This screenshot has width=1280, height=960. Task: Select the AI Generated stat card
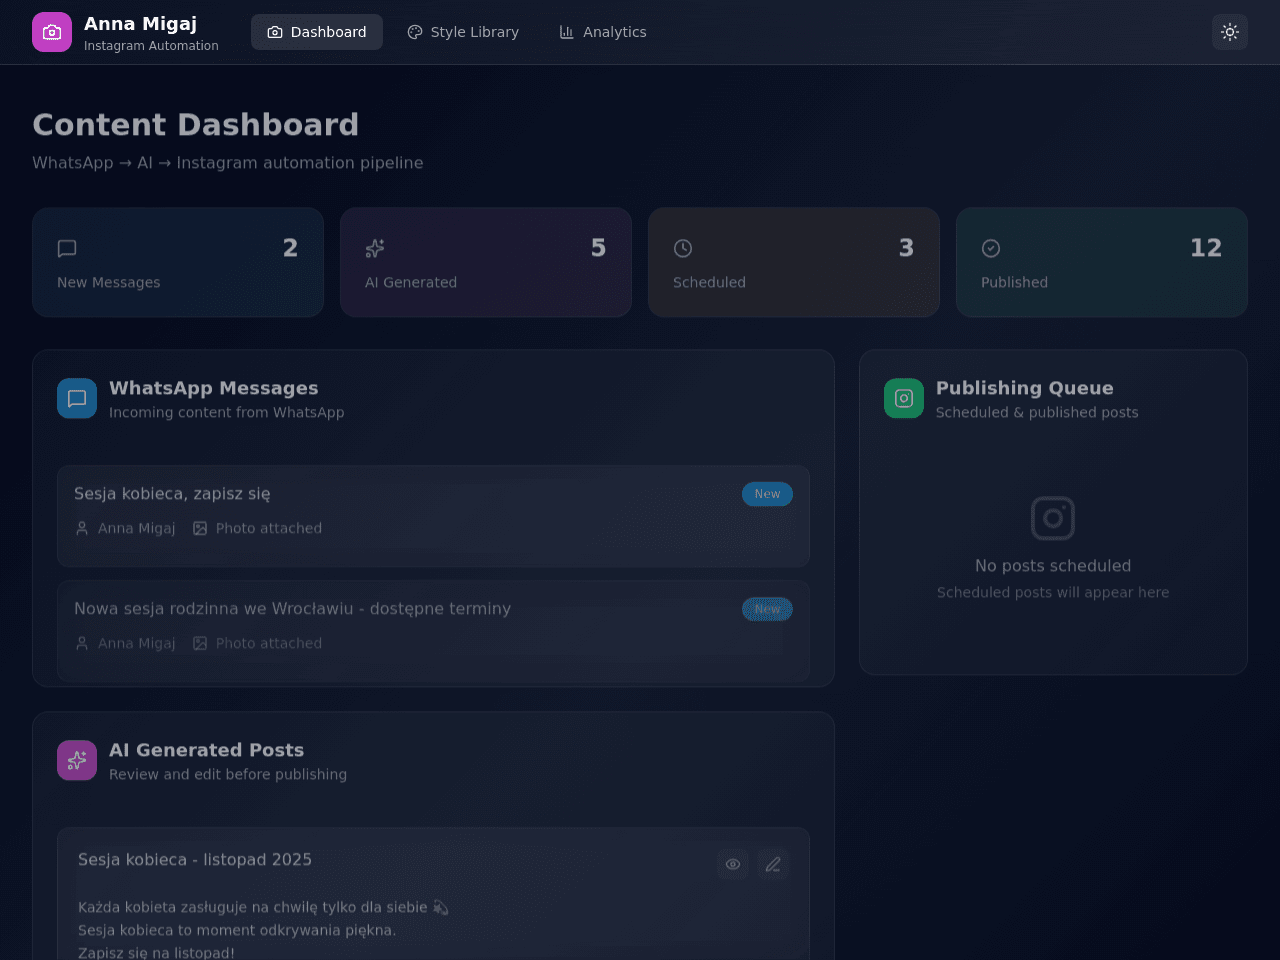[486, 262]
